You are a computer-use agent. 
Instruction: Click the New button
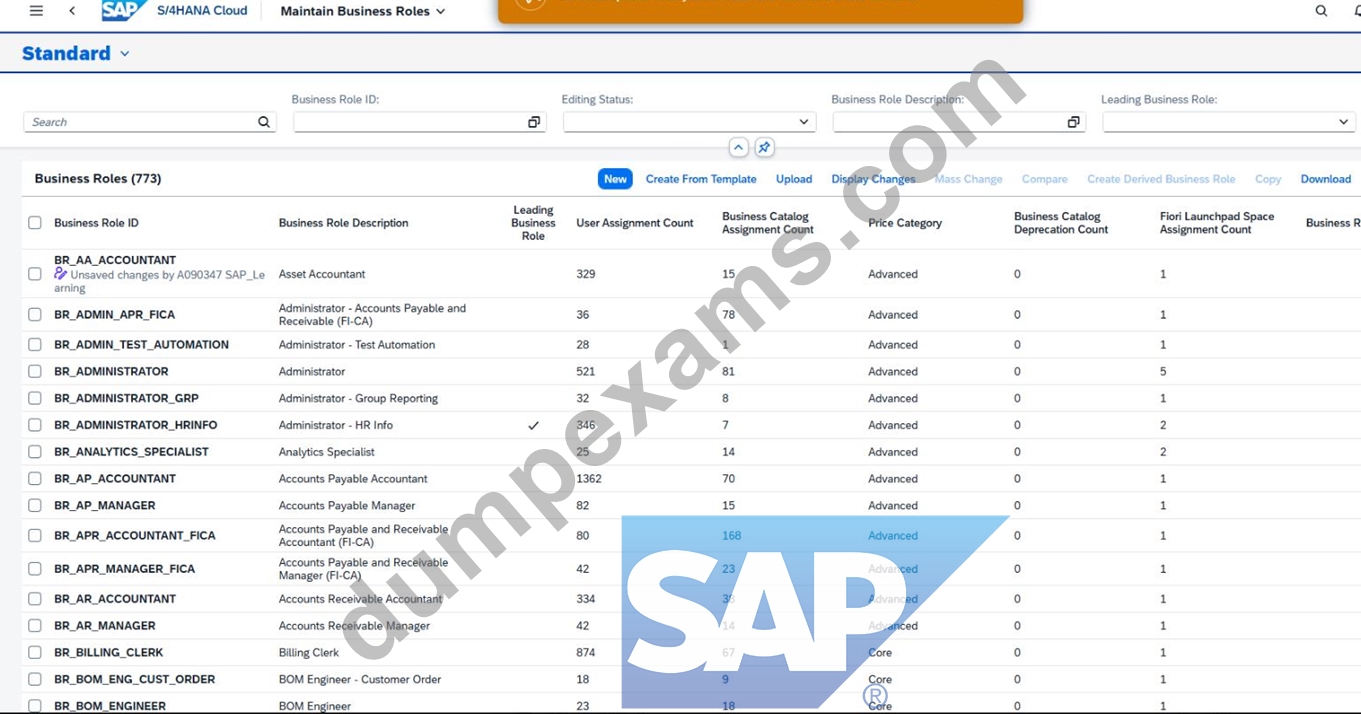pos(615,179)
